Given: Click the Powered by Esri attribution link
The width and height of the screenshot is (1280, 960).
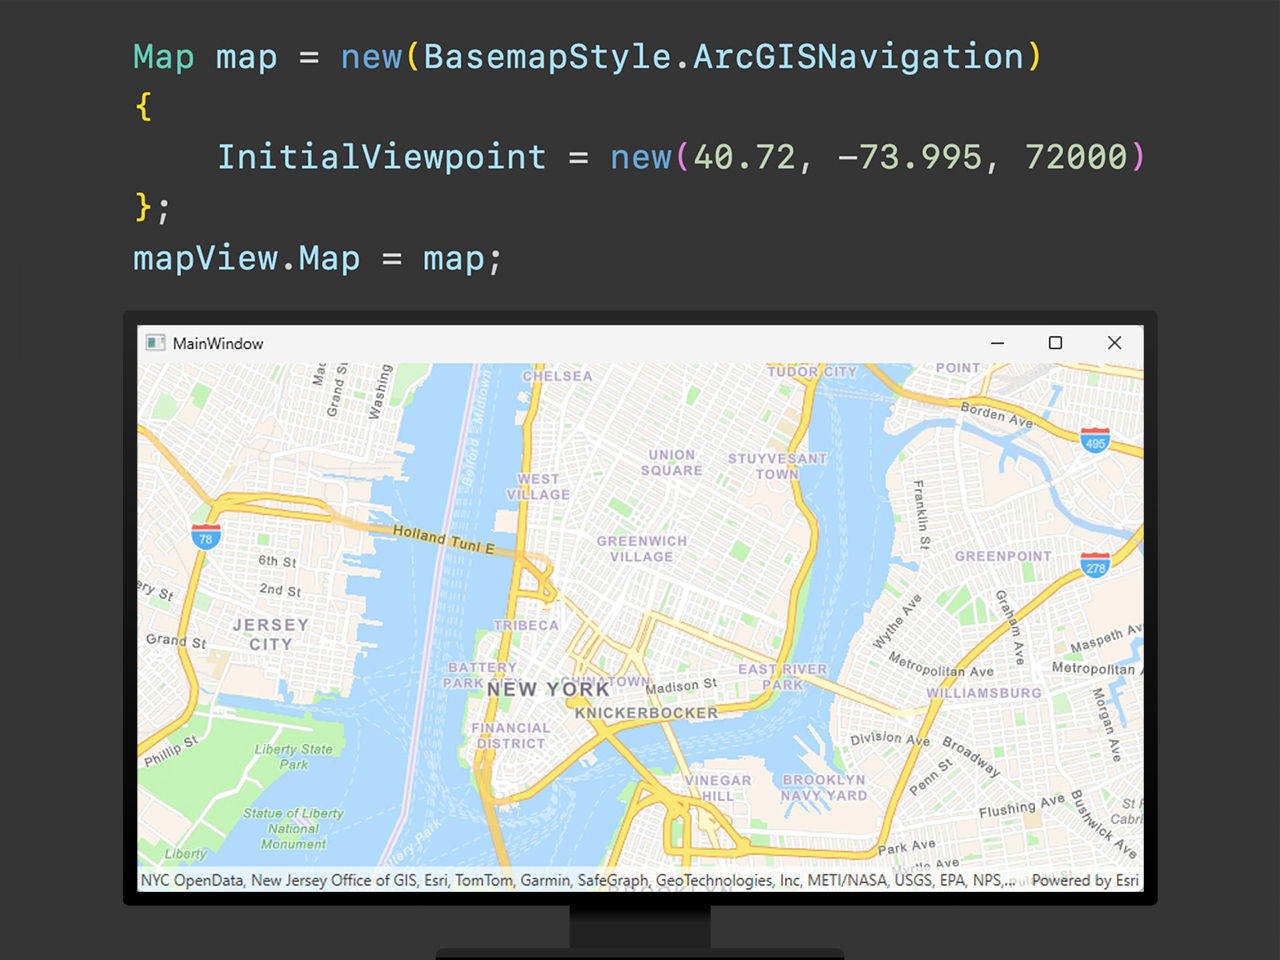Looking at the screenshot, I should (x=1085, y=881).
